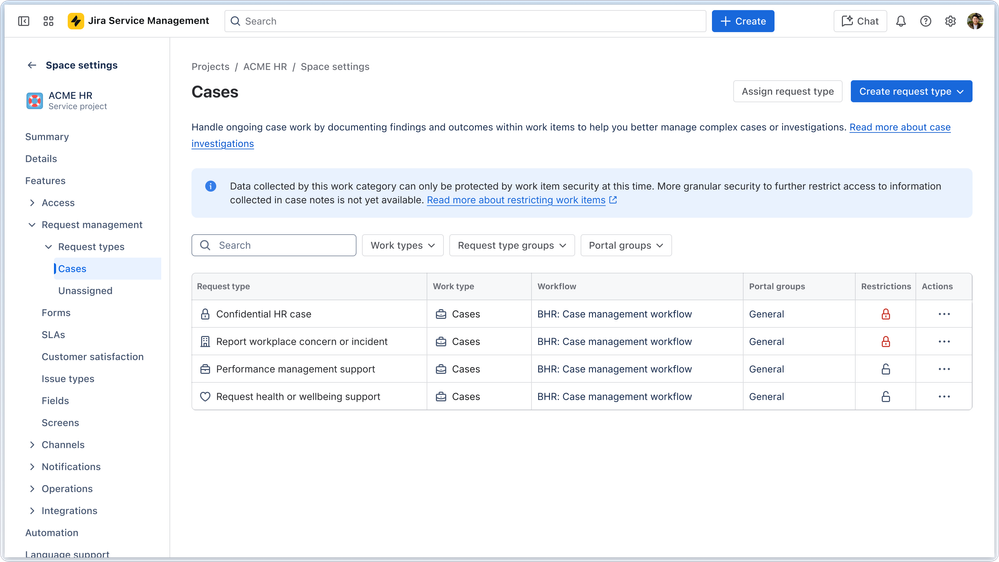The width and height of the screenshot is (999, 562).
Task: Click the building icon beside Report workplace concern
Action: [x=205, y=342]
